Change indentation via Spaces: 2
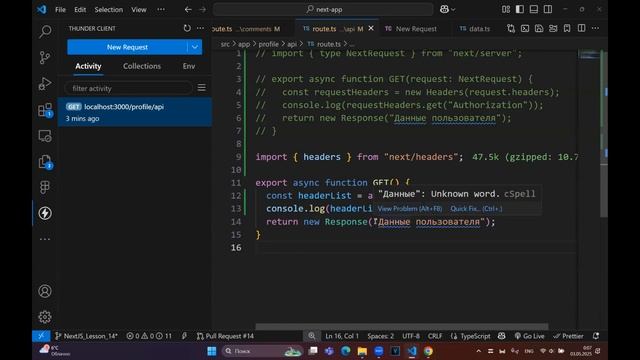This screenshot has height=360, width=640. point(380,336)
